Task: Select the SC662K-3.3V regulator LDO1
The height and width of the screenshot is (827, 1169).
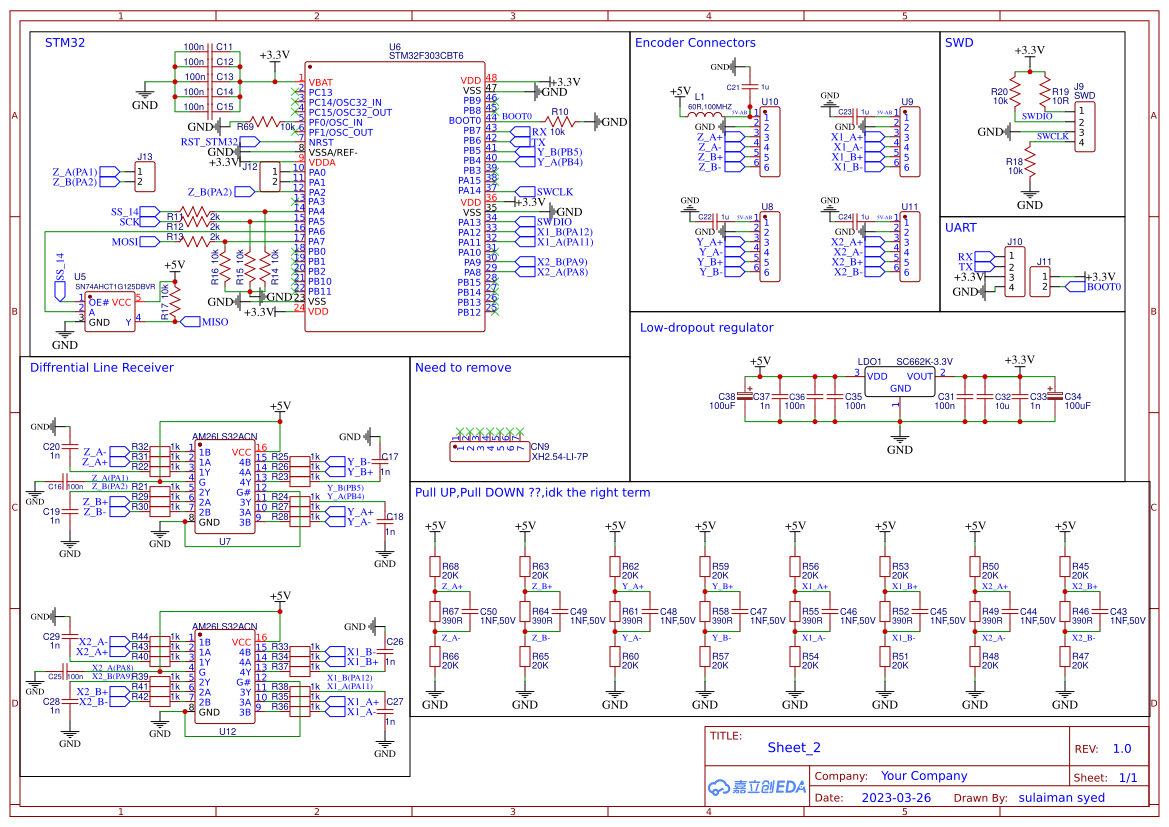Action: tap(899, 379)
